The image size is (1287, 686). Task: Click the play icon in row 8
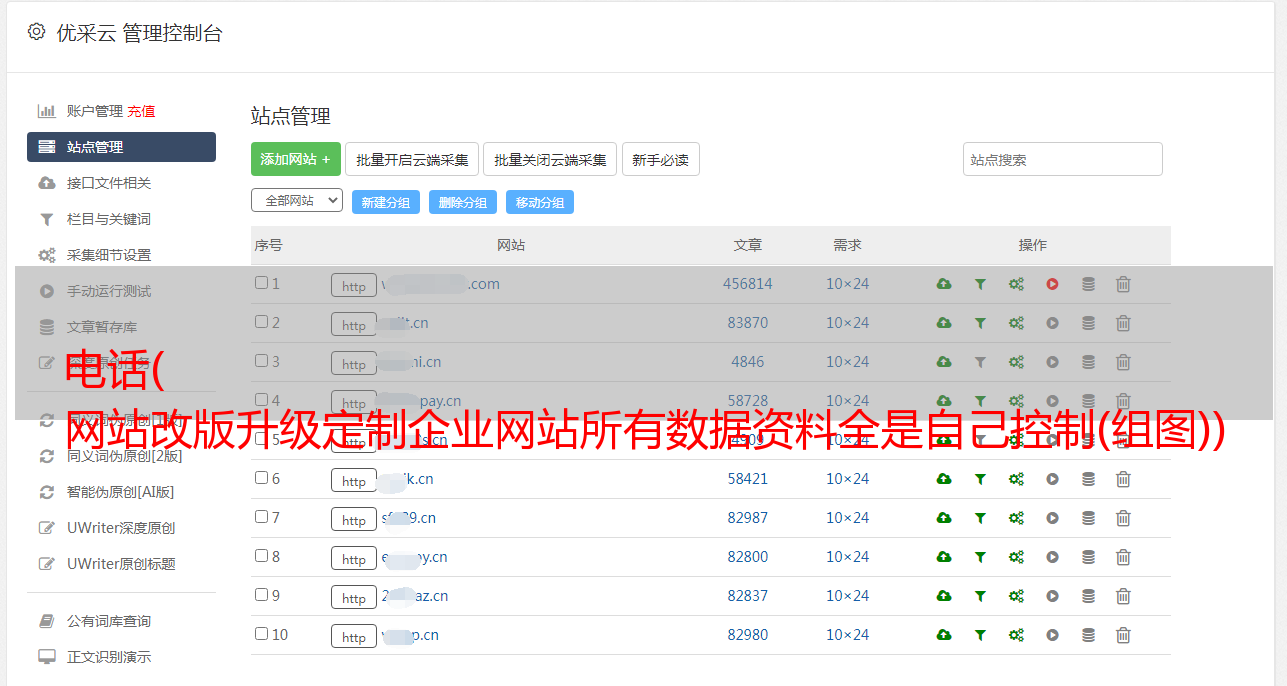coord(1052,557)
